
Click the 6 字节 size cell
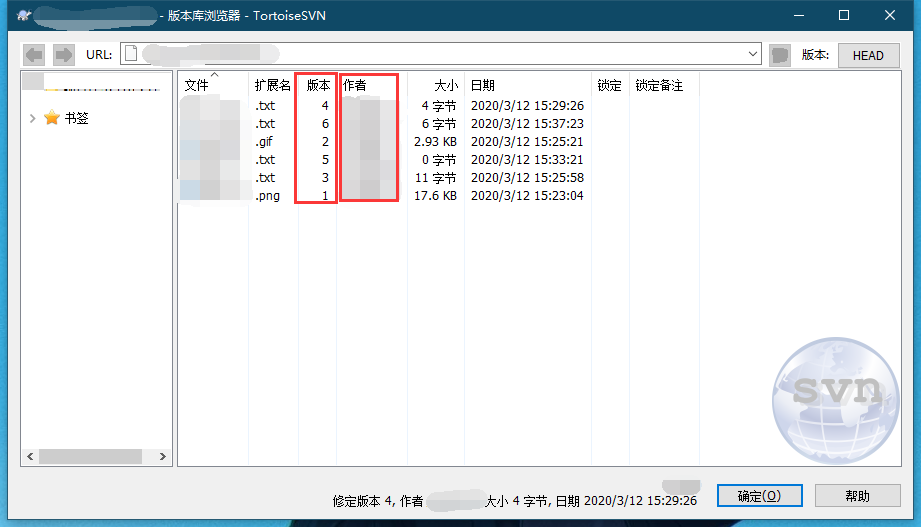coord(439,123)
